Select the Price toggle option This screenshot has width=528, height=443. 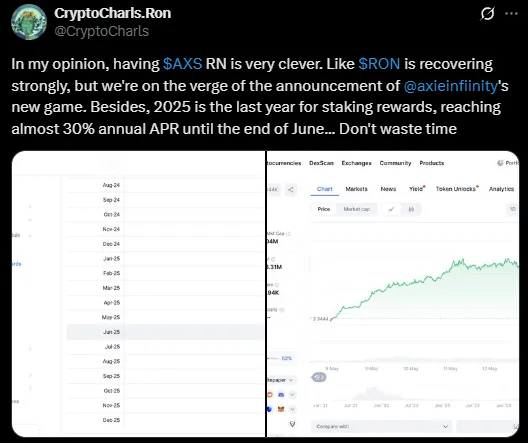(x=324, y=209)
